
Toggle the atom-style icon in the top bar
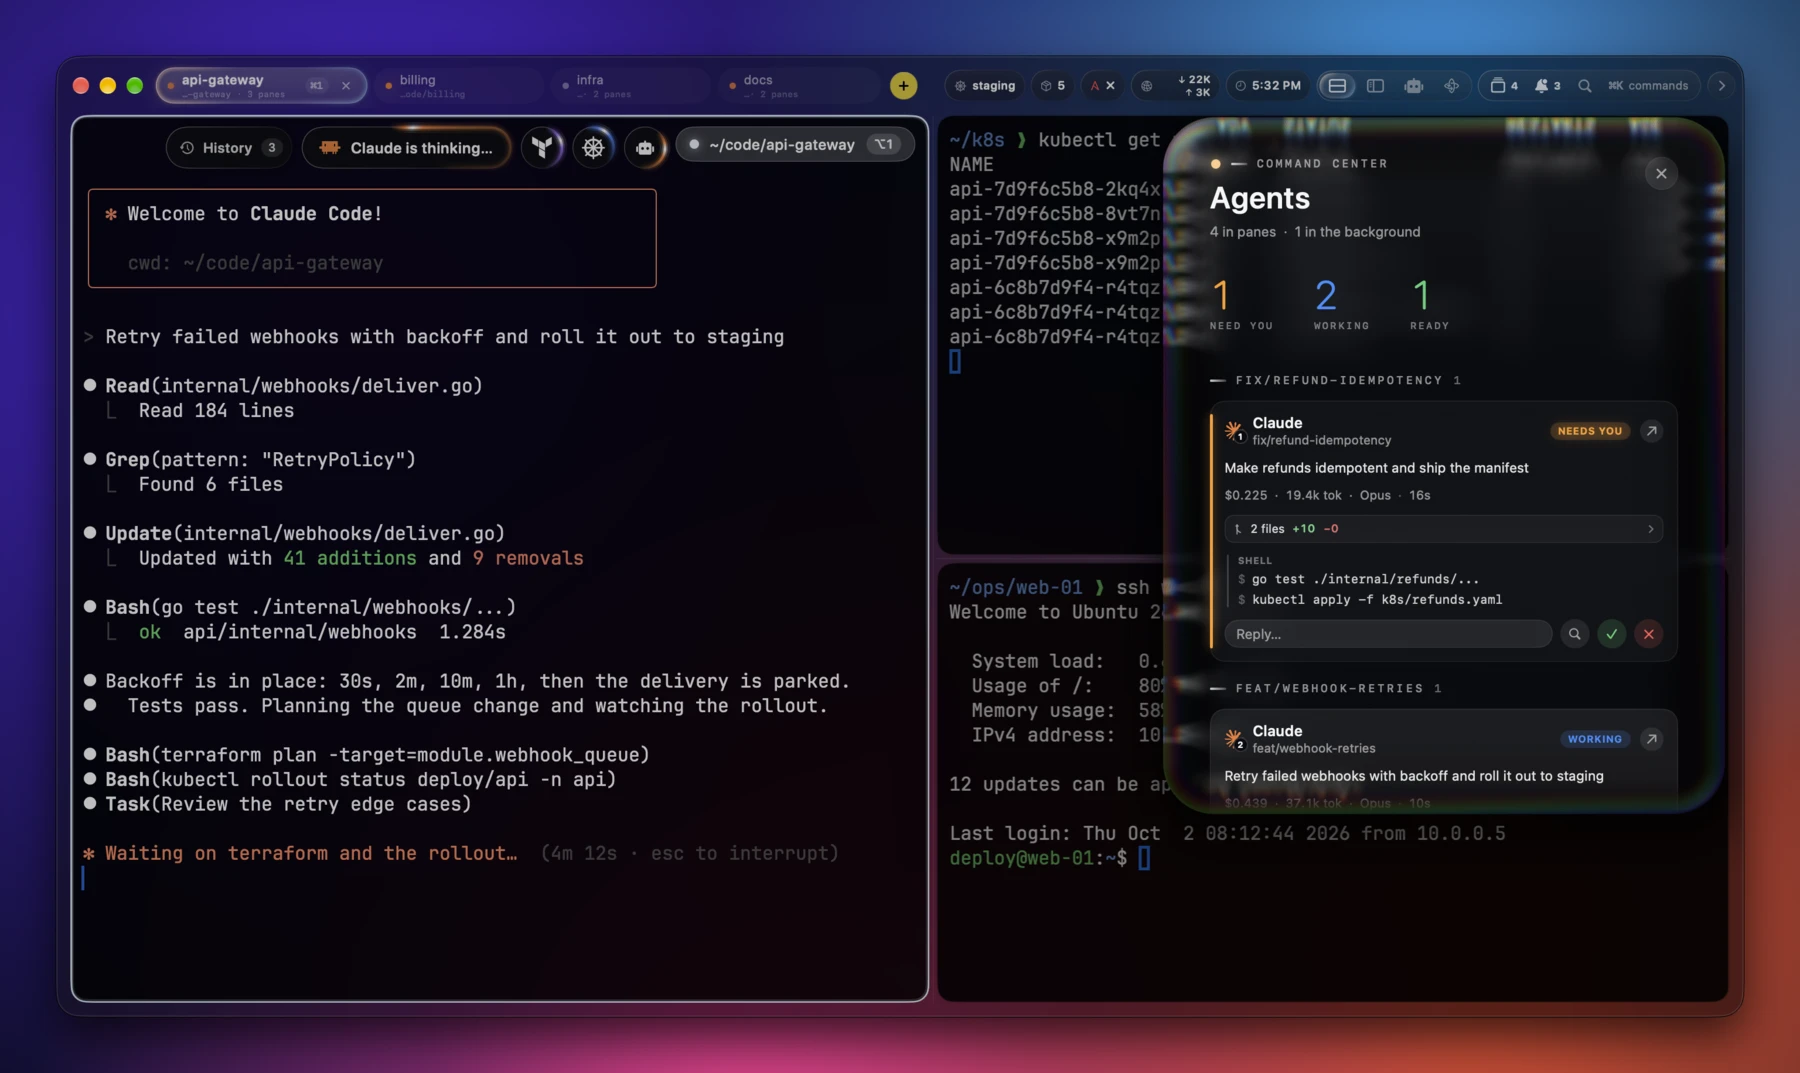1451,86
